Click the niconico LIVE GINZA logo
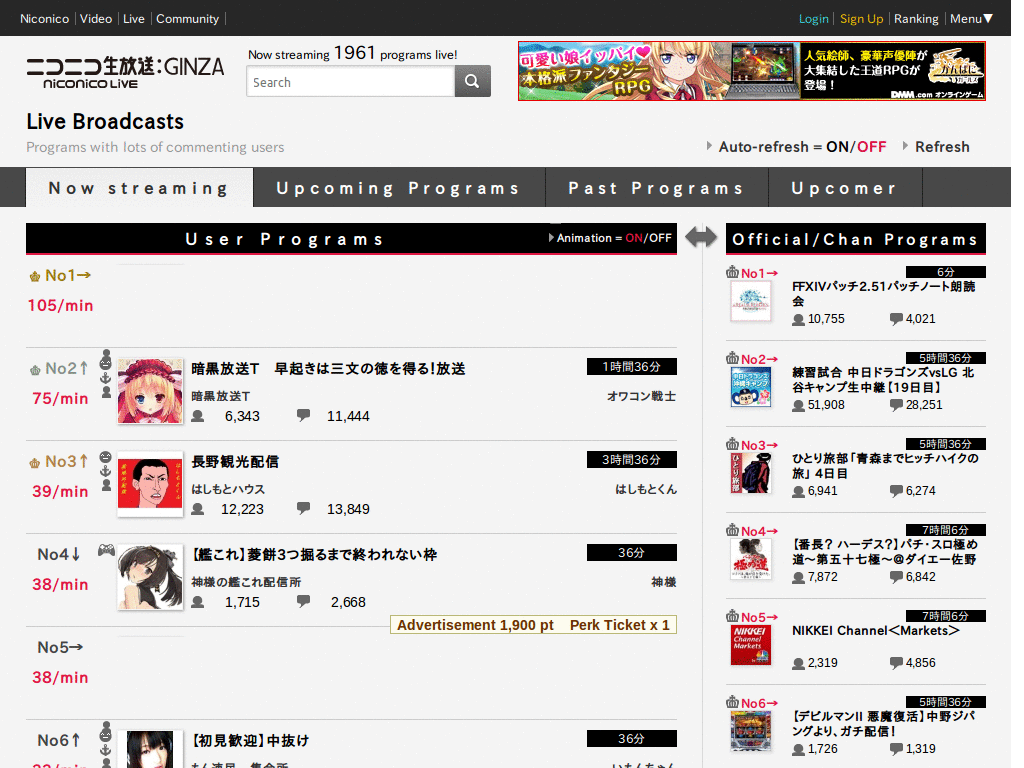 (125, 72)
